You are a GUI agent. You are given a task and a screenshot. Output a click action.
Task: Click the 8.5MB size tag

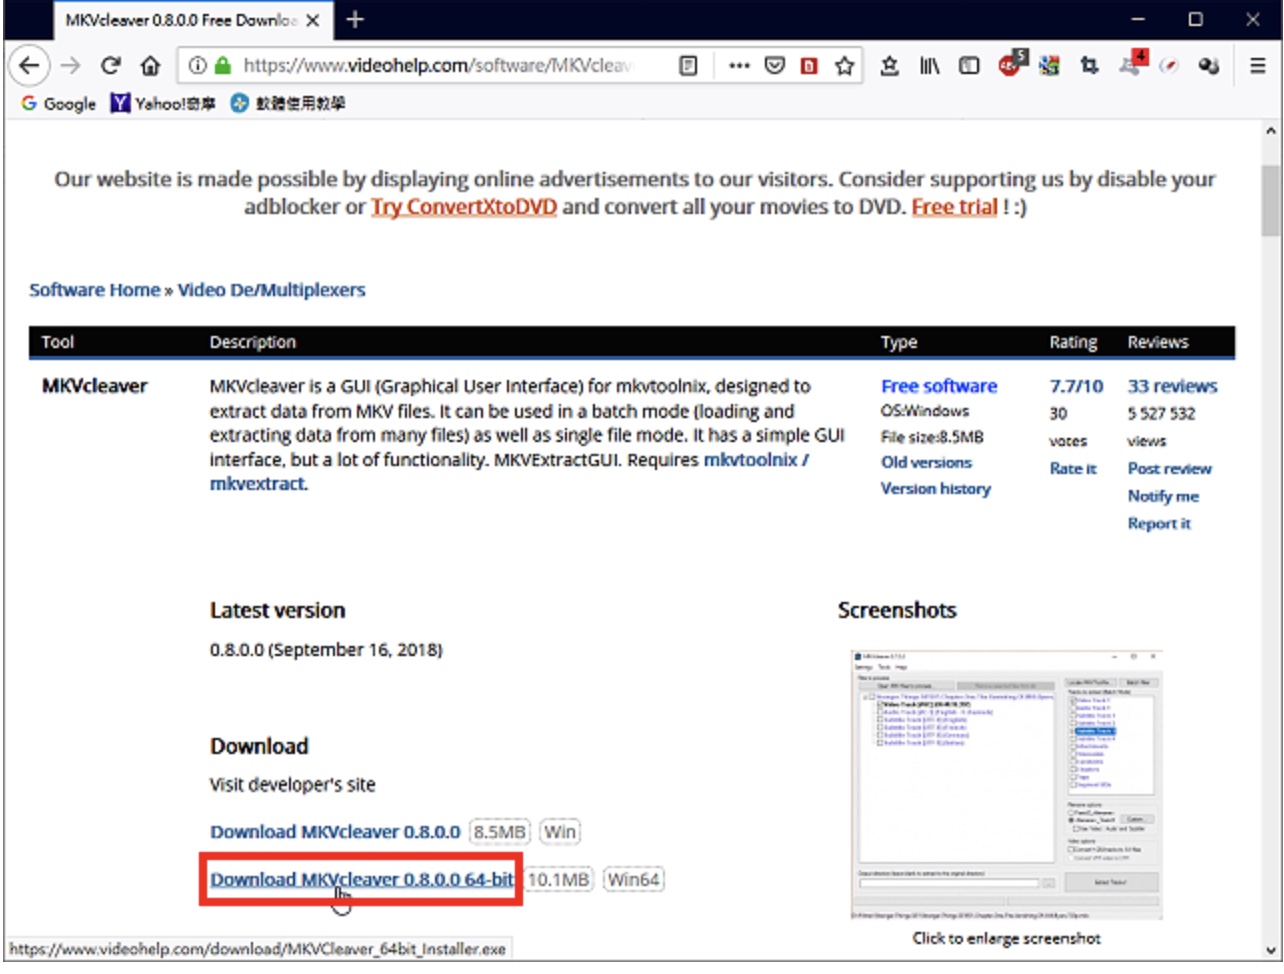click(499, 832)
